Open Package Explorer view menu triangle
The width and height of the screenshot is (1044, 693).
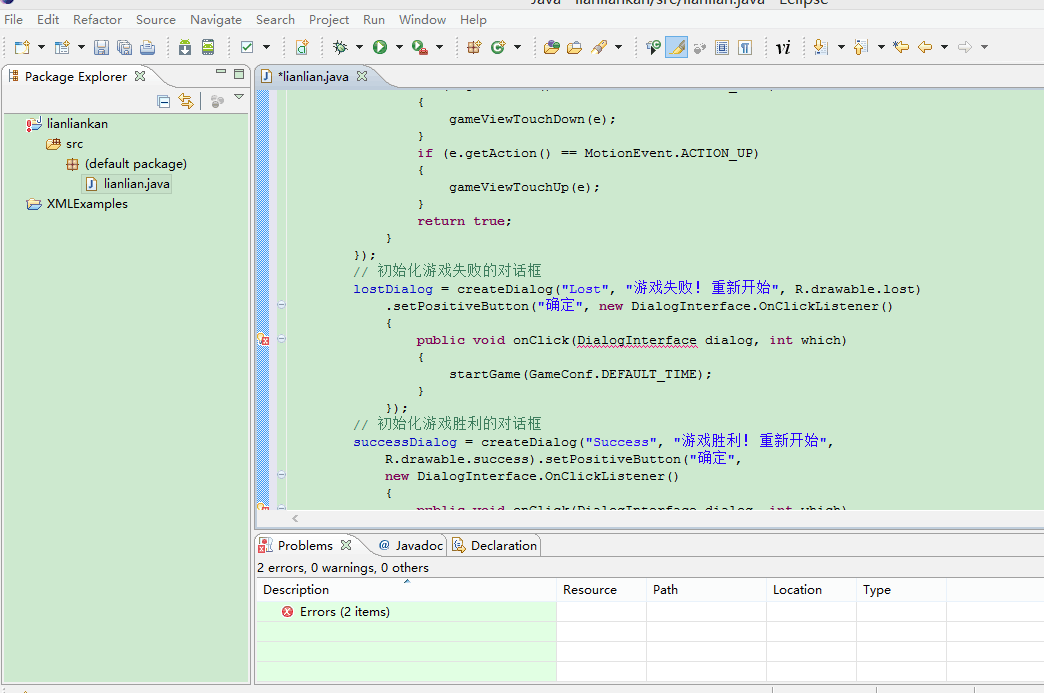(x=239, y=98)
